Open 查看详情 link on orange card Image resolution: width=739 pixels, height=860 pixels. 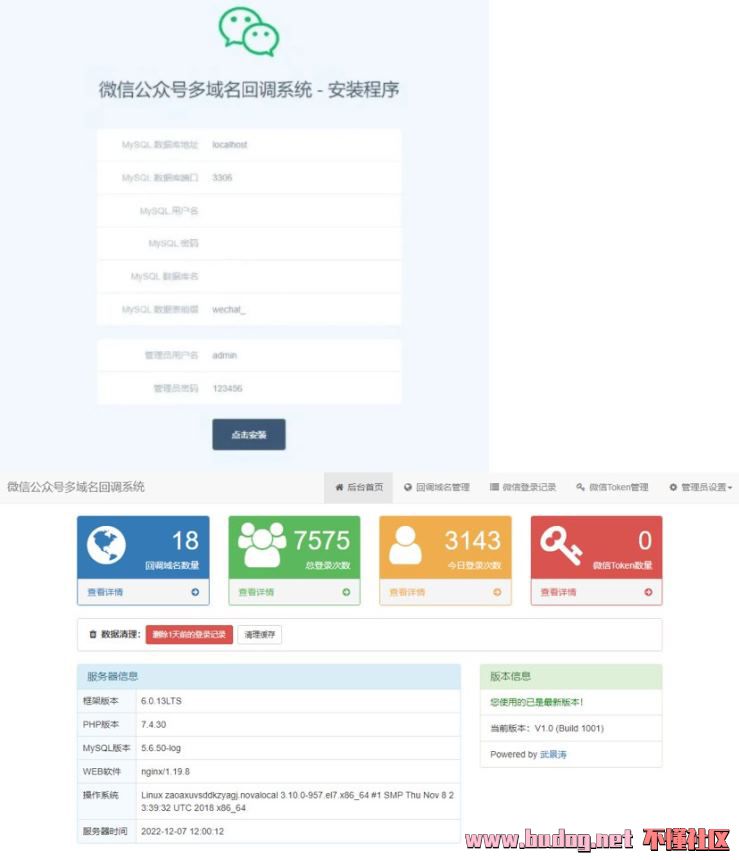[407, 592]
